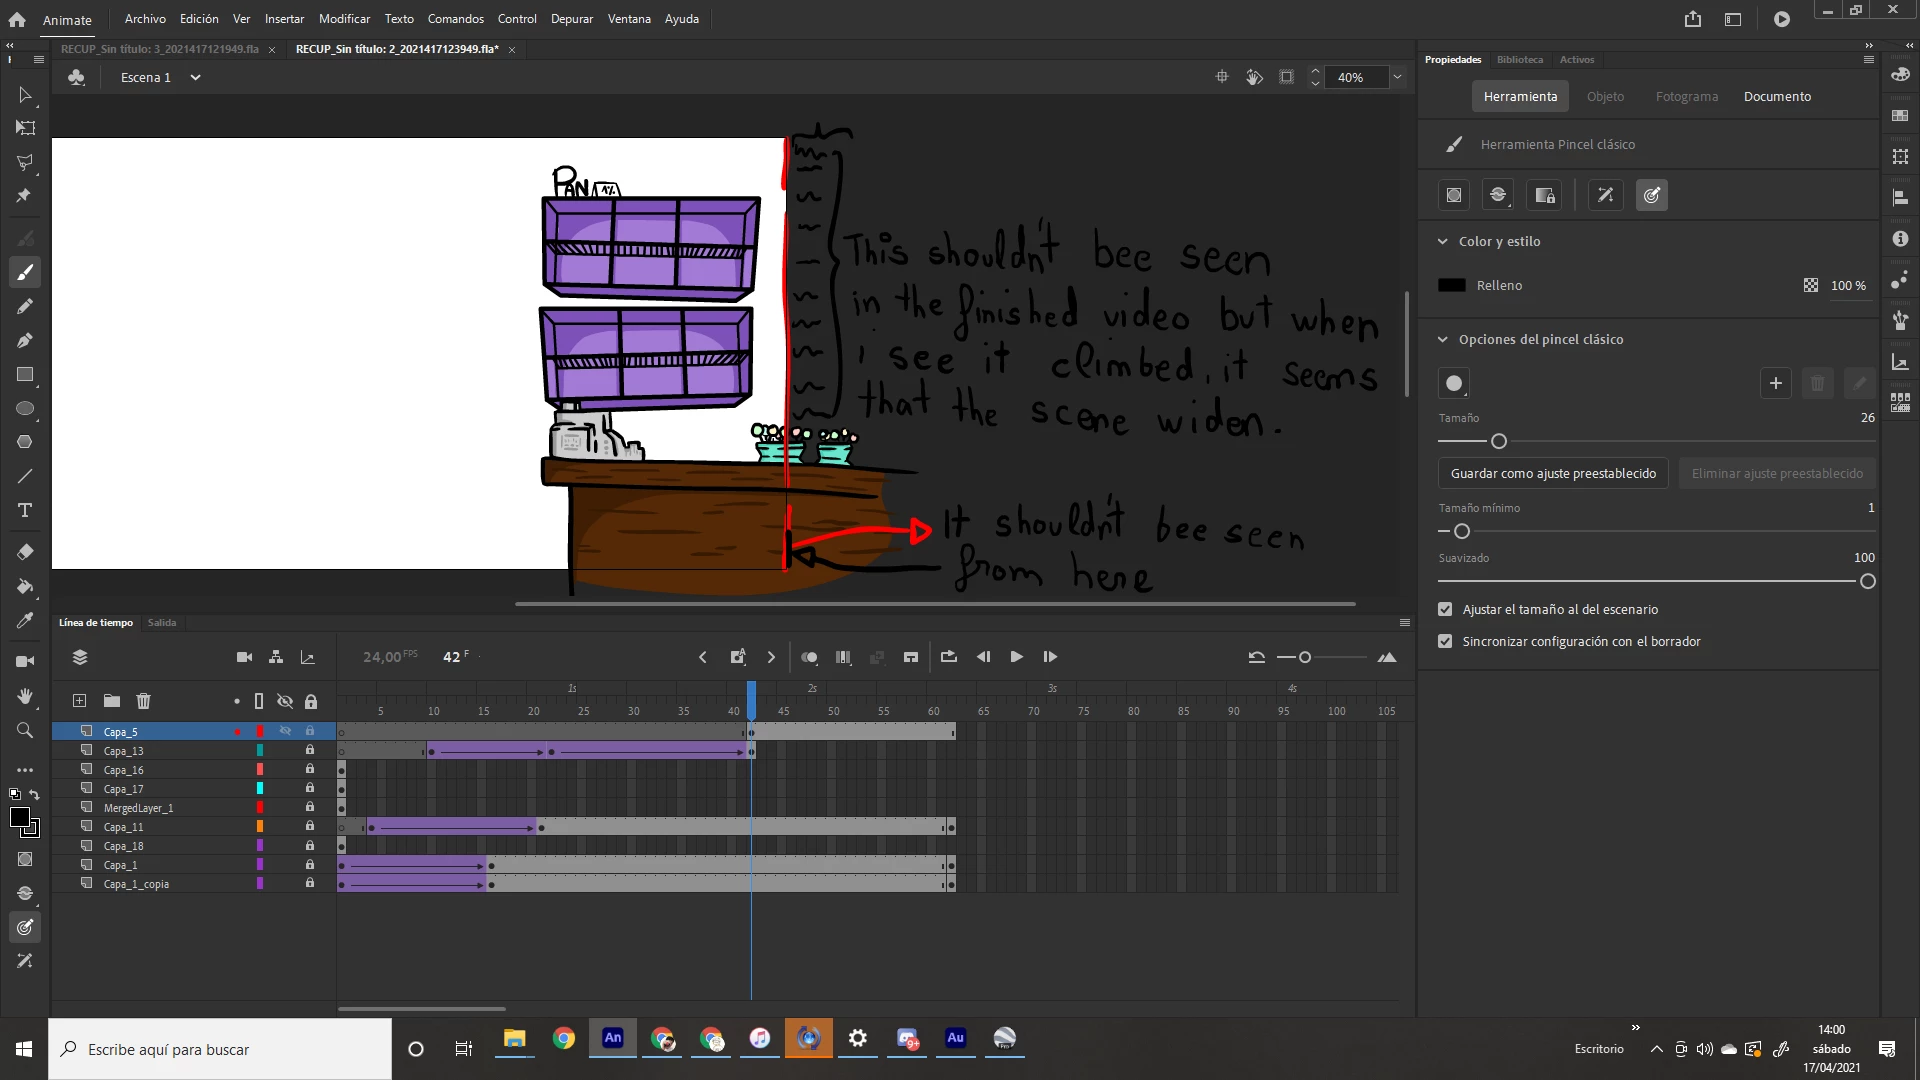Delete layer with timeline trash icon
Viewport: 1920px width, 1080px height.
(x=143, y=701)
